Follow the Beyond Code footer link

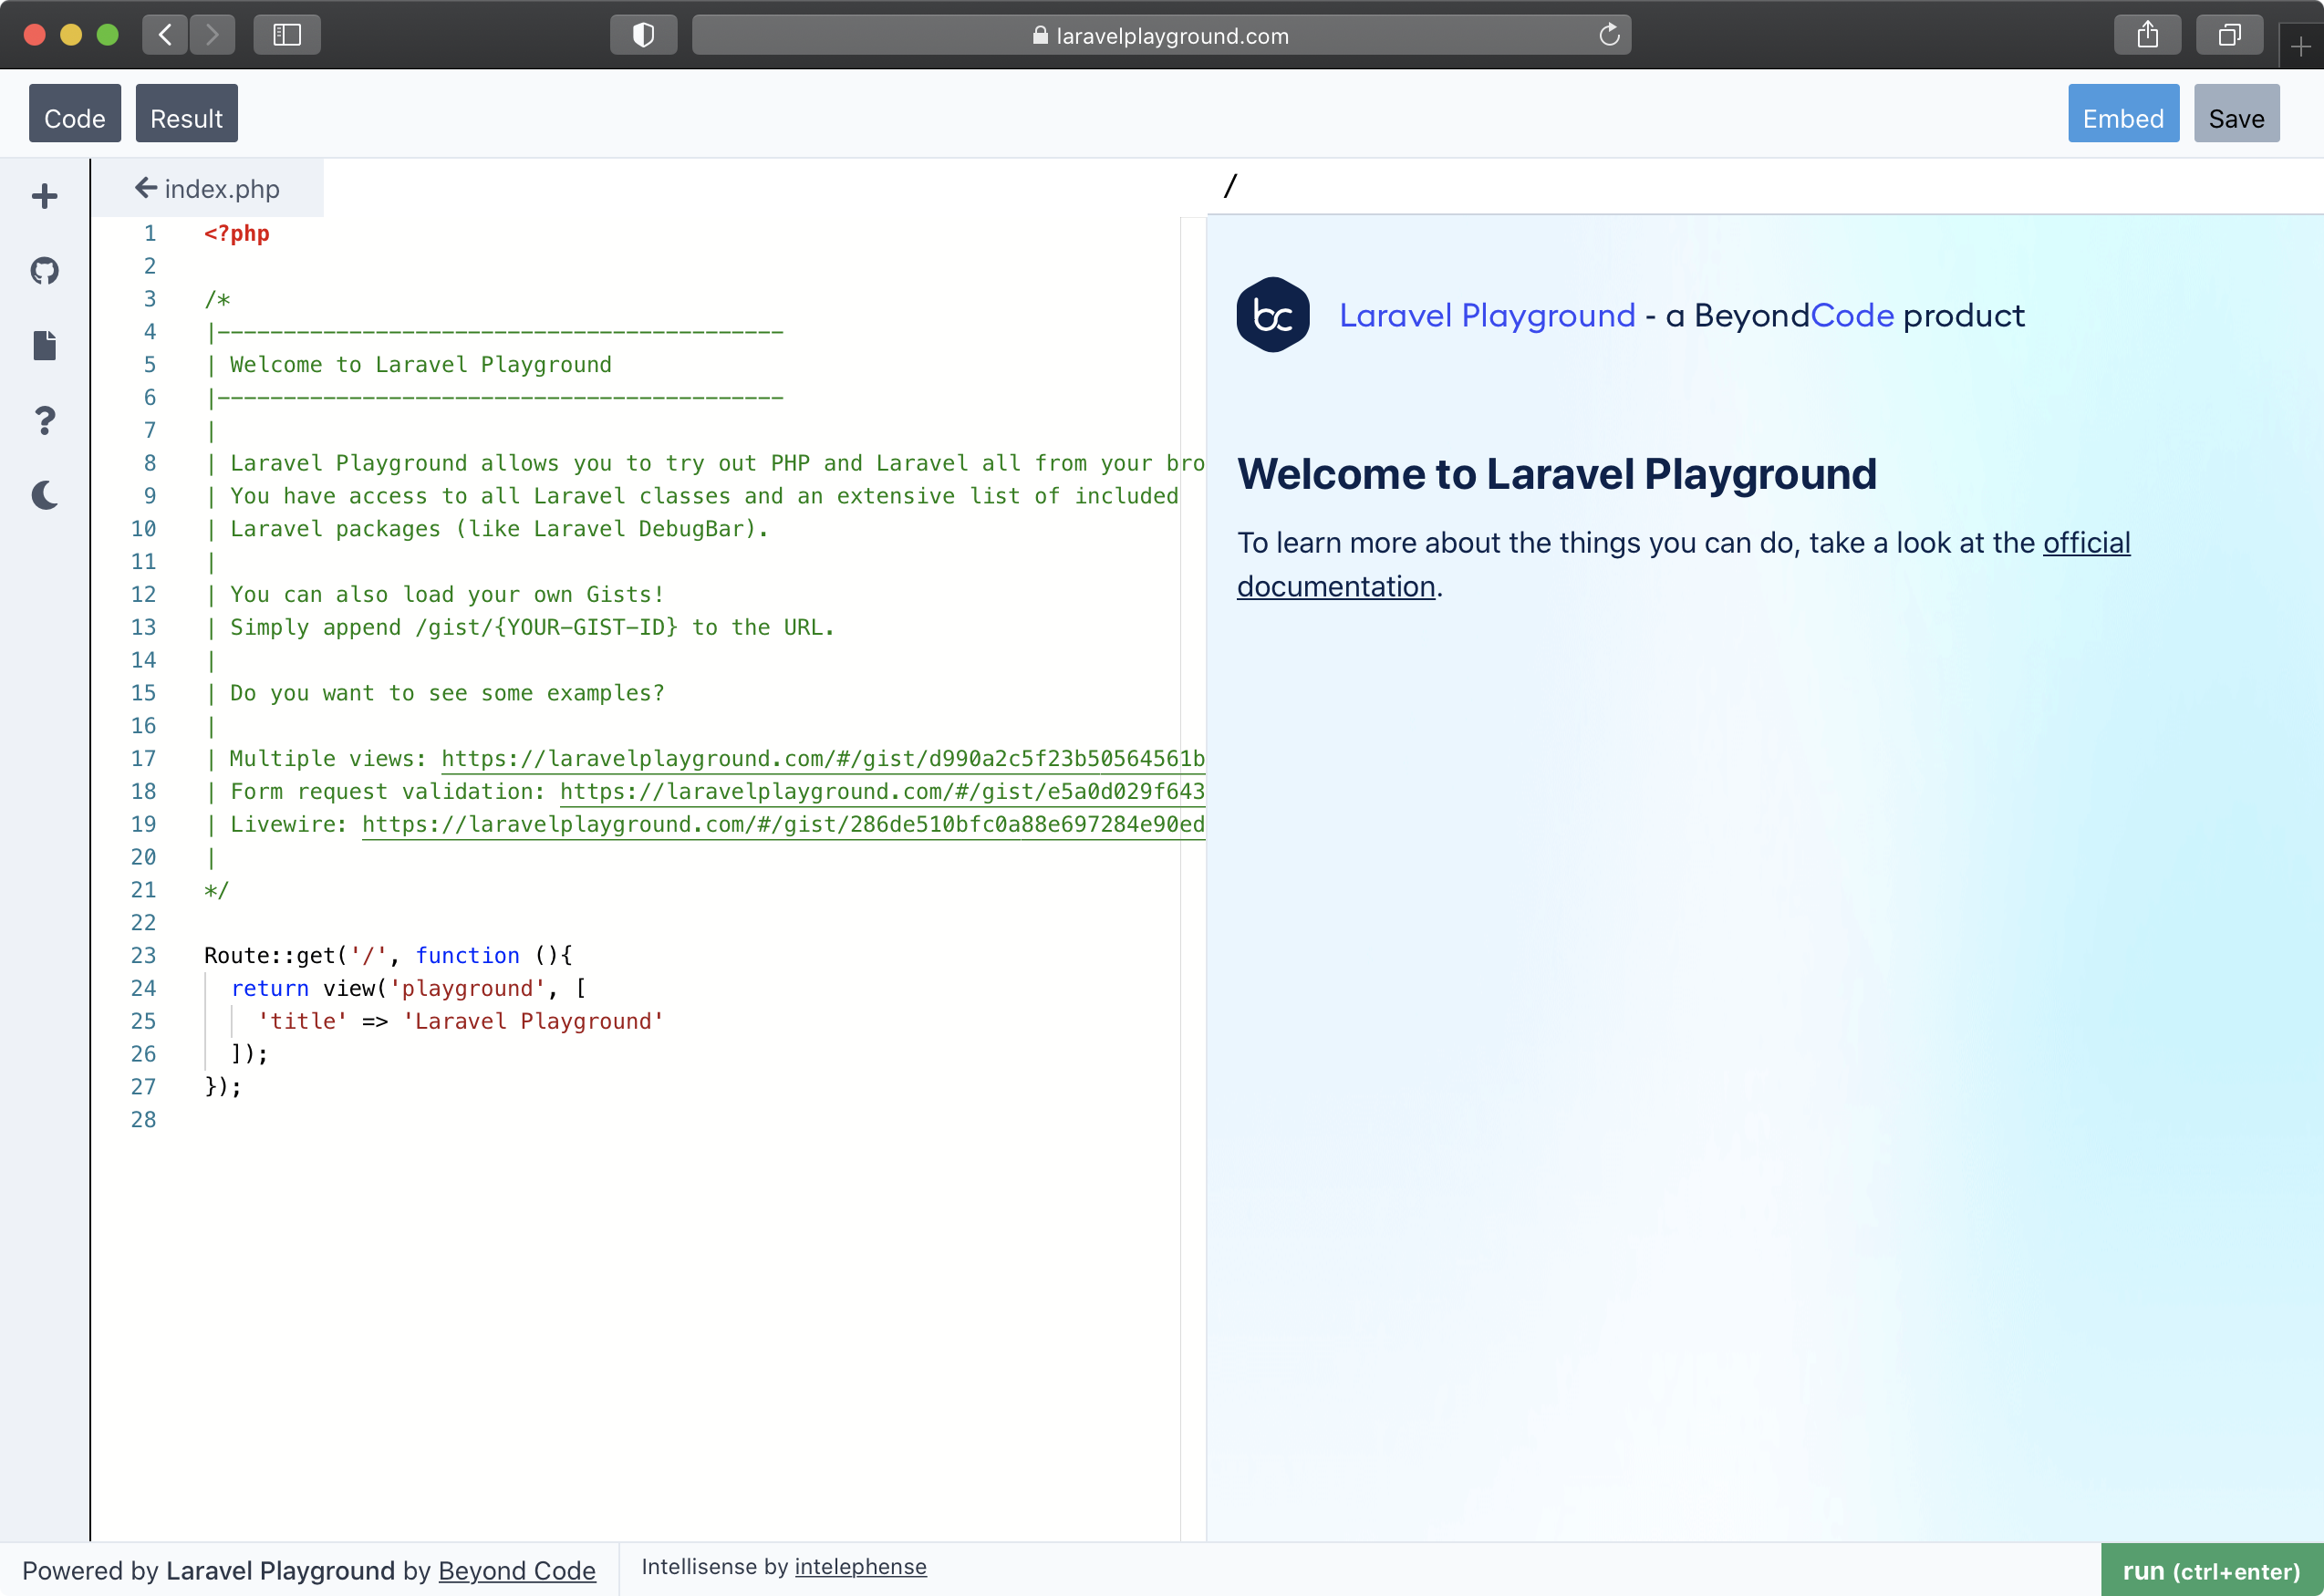(517, 1570)
